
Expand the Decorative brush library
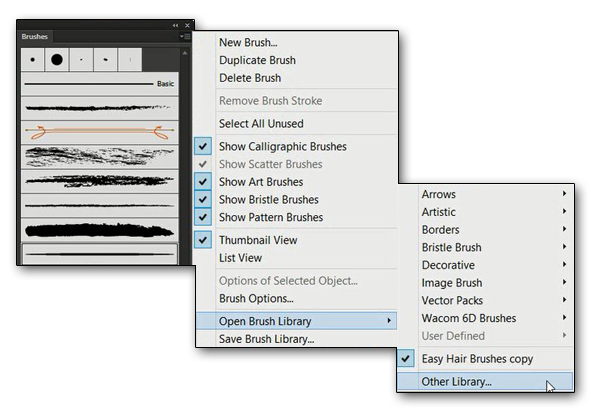tap(485, 265)
